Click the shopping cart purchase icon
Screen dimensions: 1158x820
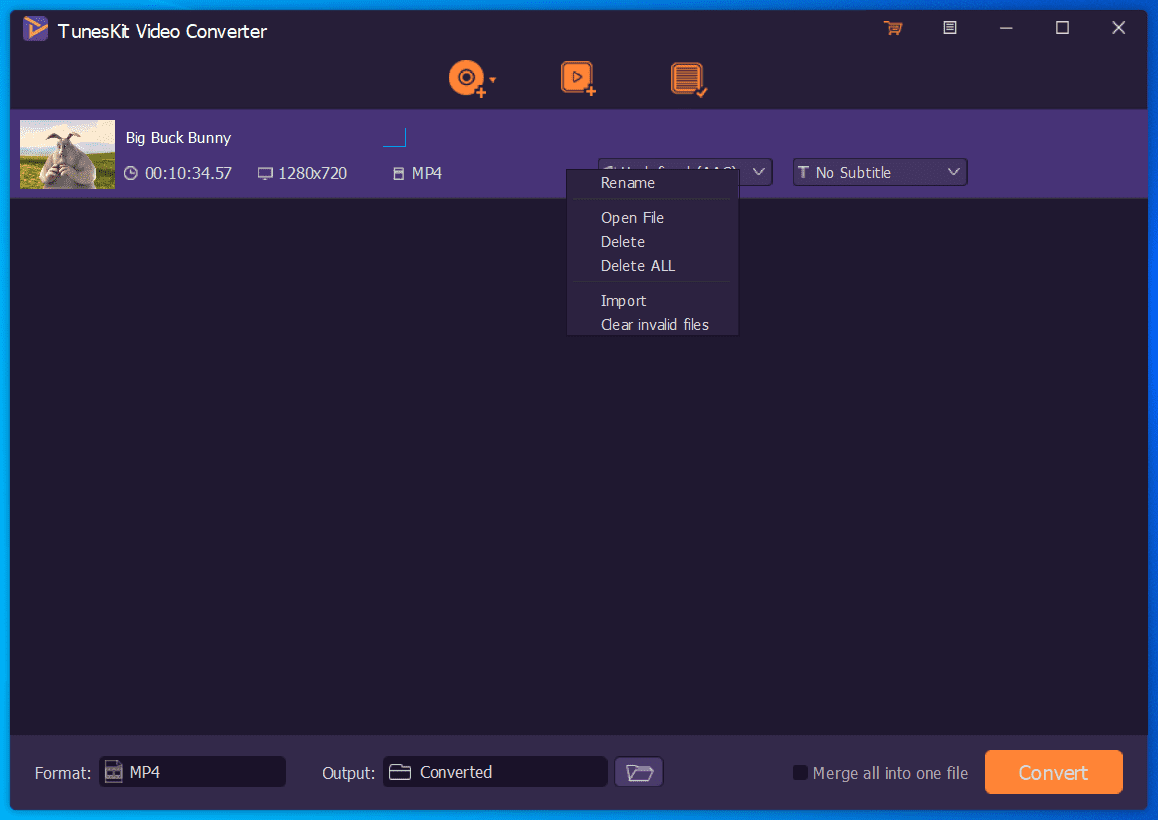click(x=893, y=28)
